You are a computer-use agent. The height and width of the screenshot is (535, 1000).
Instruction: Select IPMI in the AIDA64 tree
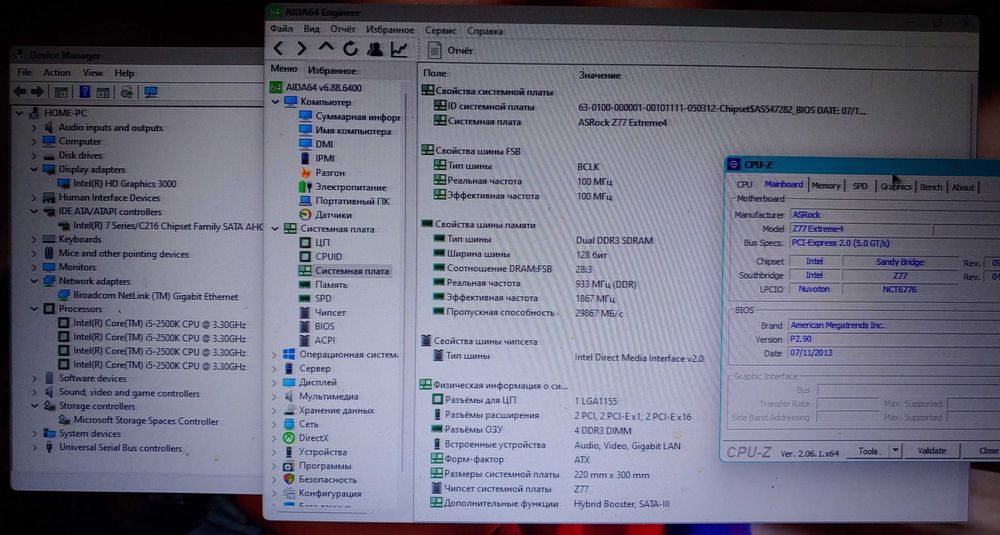click(x=317, y=158)
